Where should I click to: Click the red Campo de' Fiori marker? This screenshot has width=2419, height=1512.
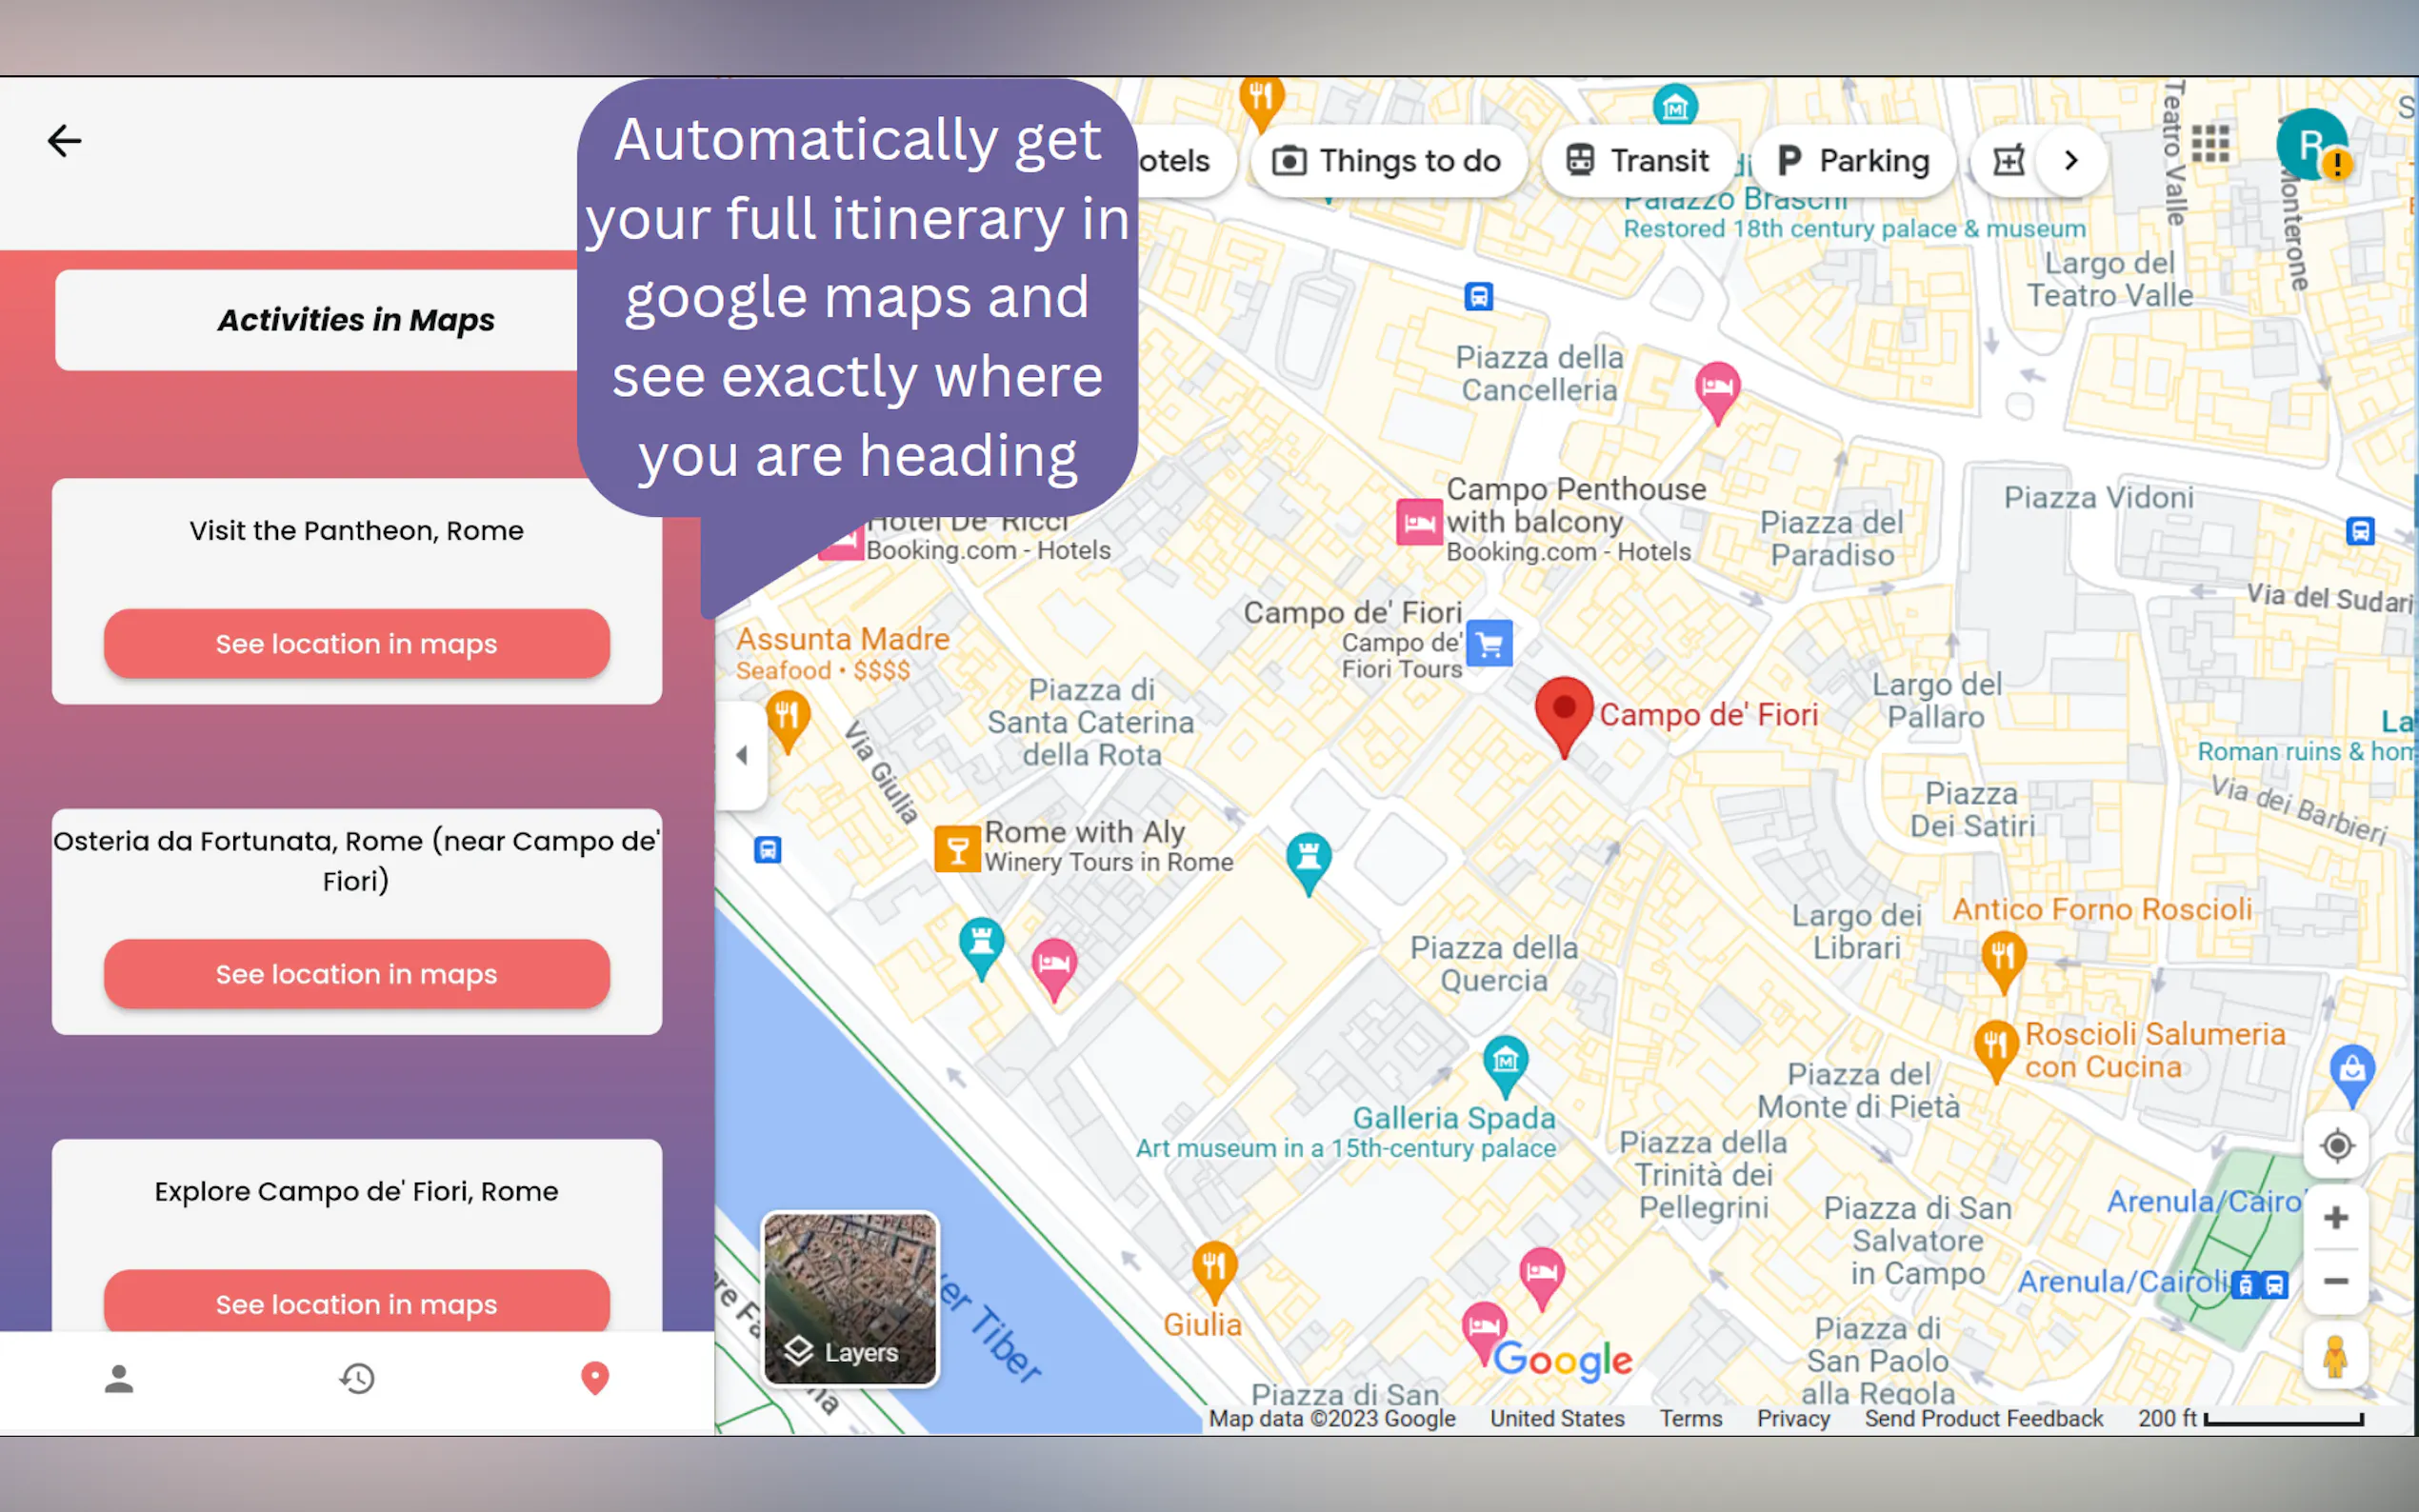[x=1564, y=711]
